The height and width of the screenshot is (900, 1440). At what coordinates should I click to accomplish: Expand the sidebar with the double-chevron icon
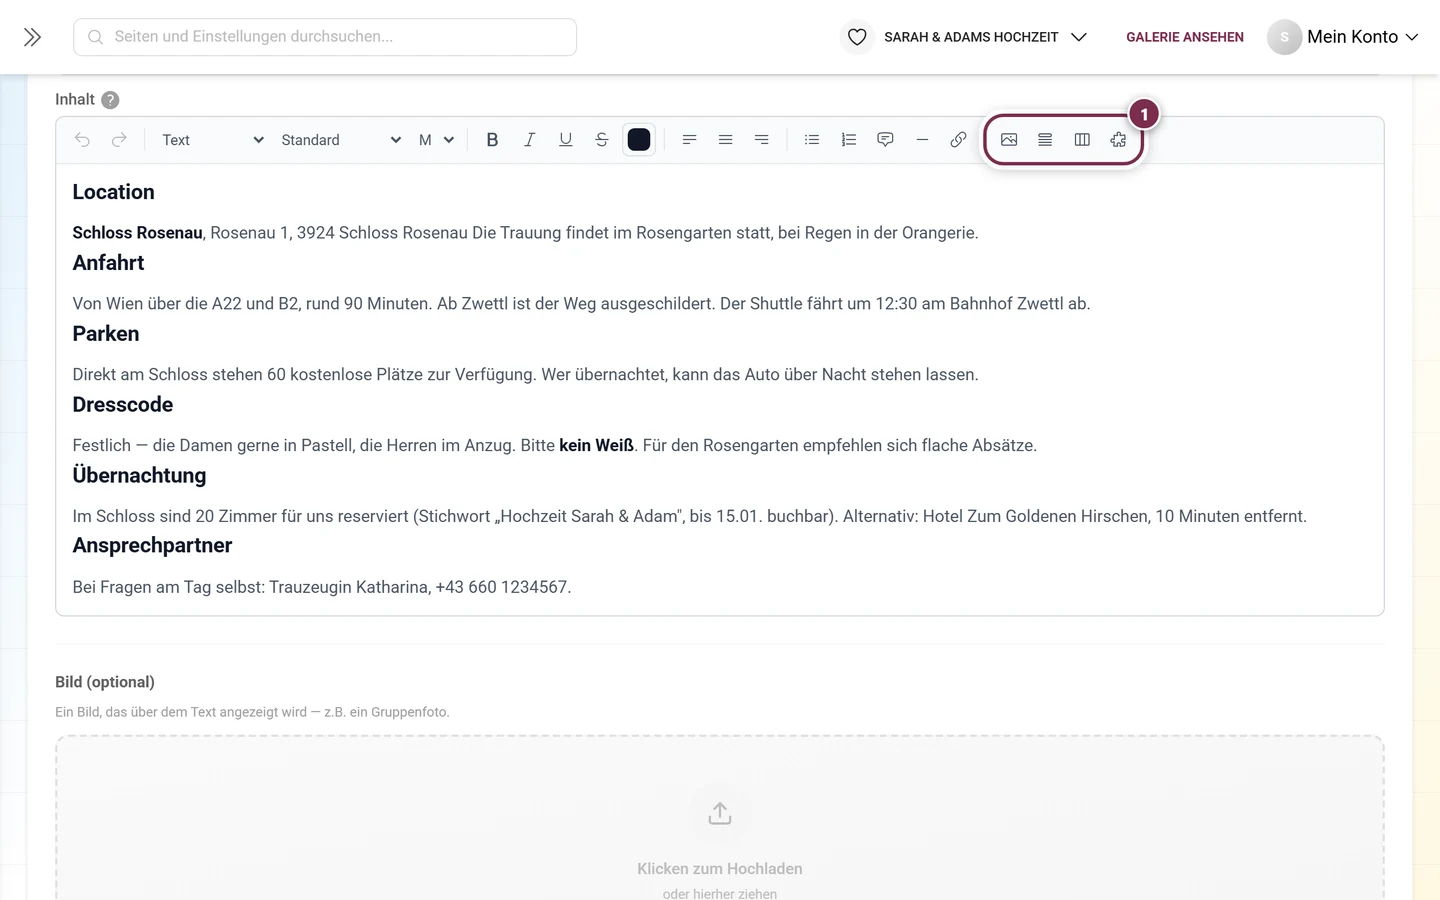pos(32,37)
